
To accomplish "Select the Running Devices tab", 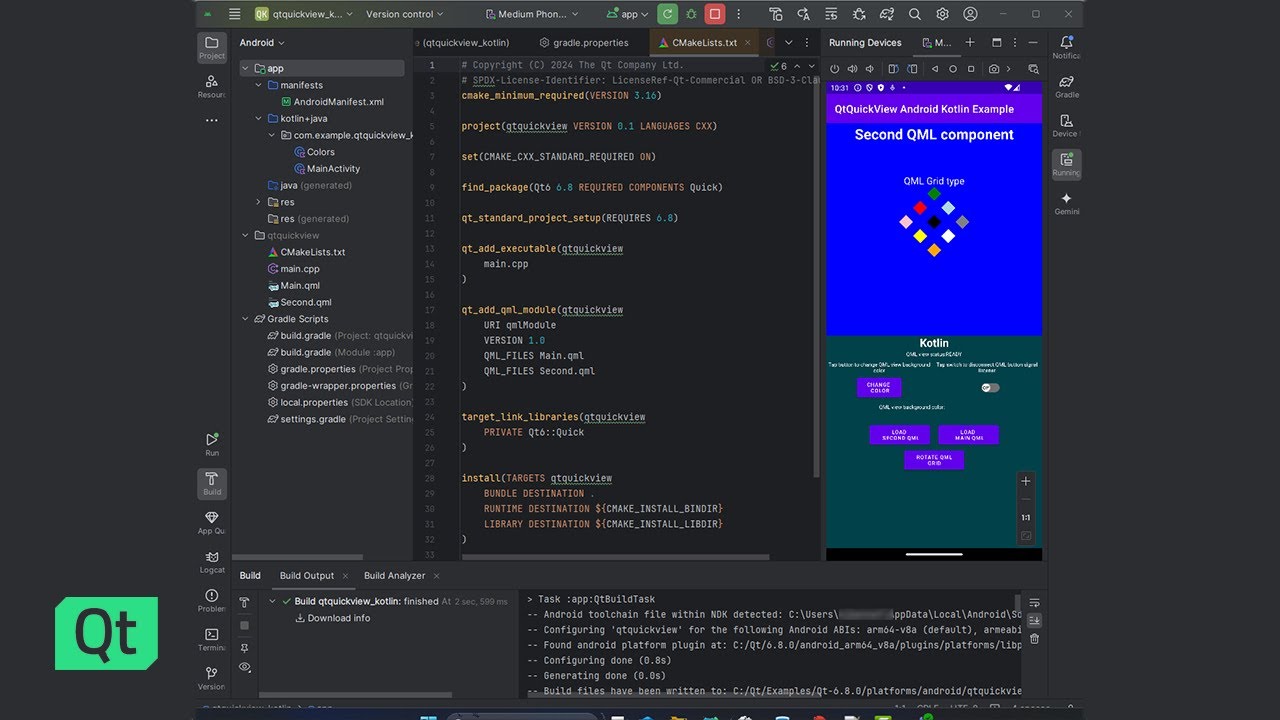I will tap(865, 43).
